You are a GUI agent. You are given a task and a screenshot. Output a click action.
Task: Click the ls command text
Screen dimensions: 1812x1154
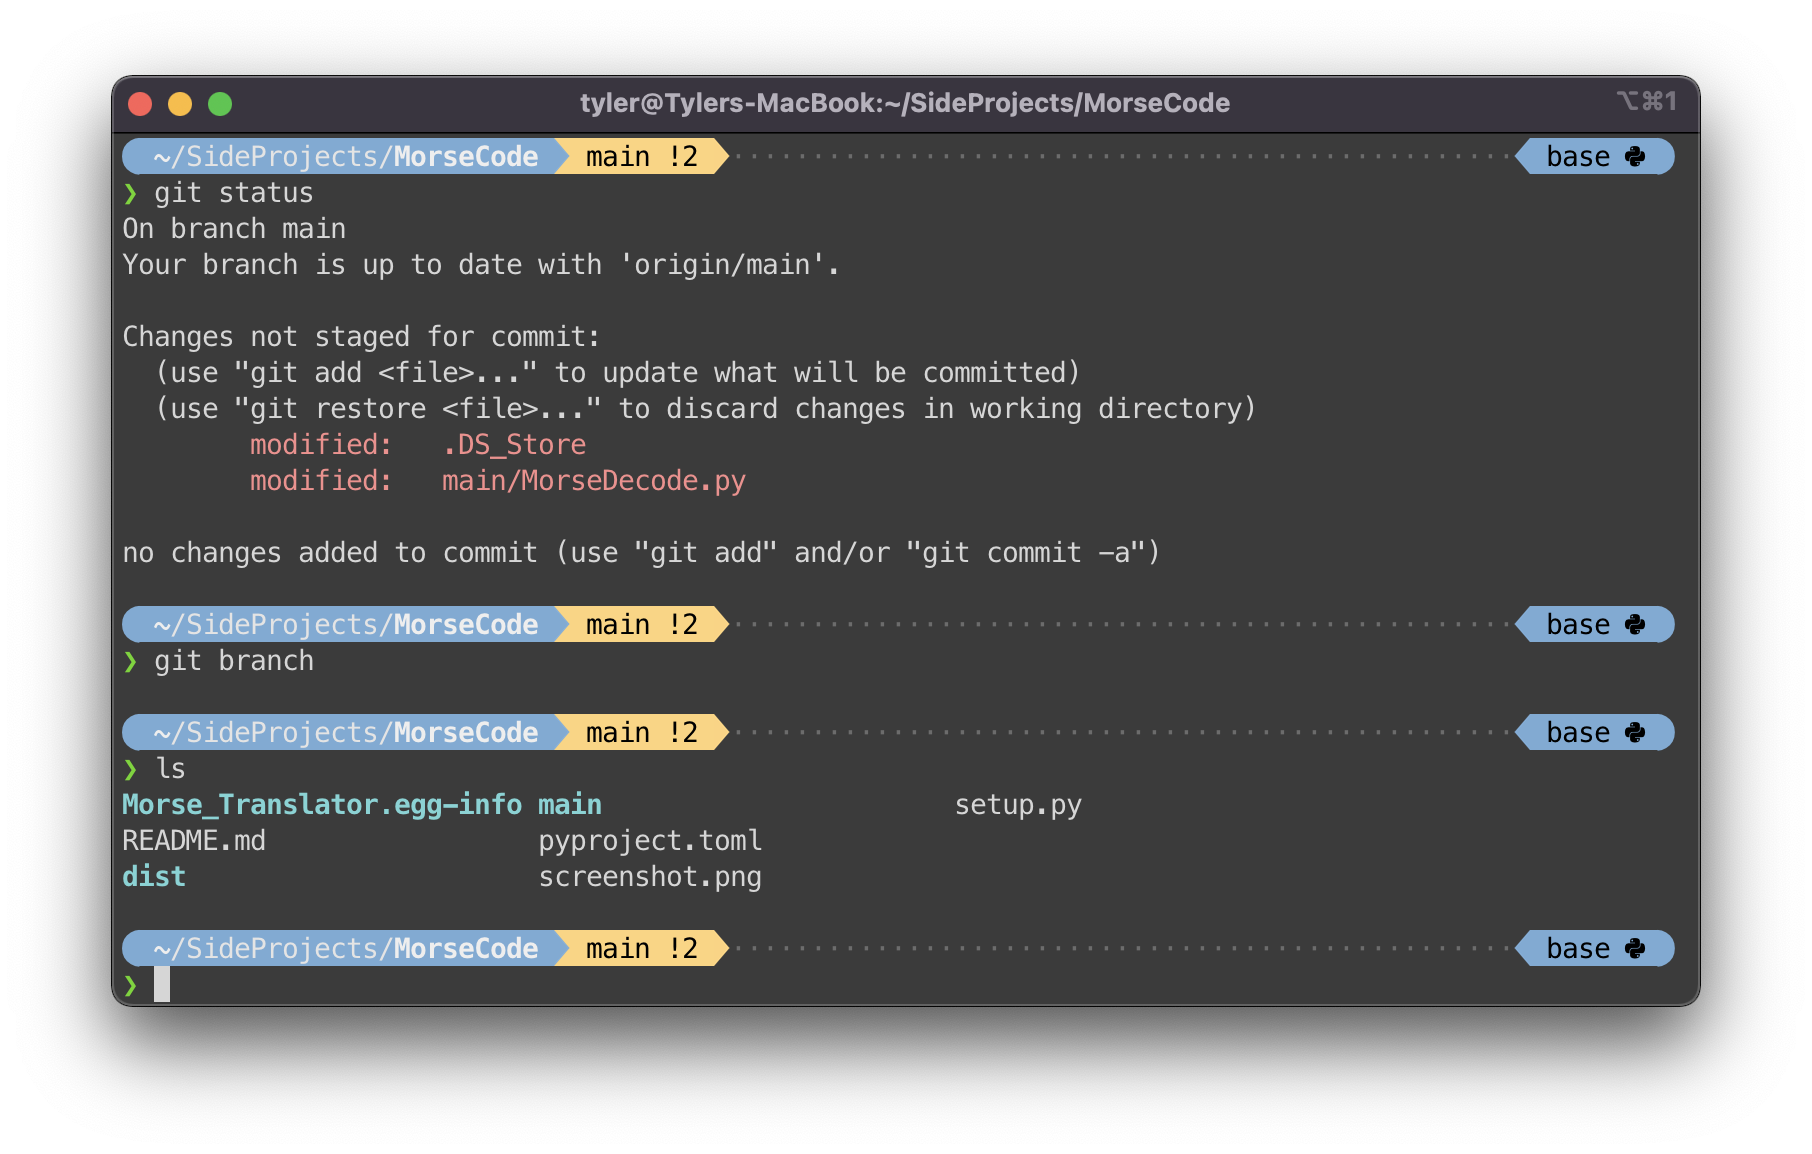click(x=170, y=769)
